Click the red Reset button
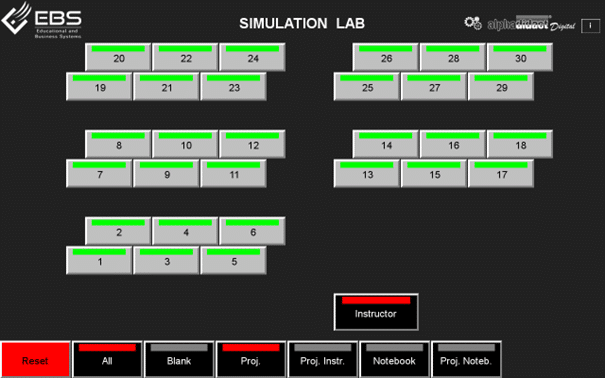The width and height of the screenshot is (605, 378). tap(35, 359)
